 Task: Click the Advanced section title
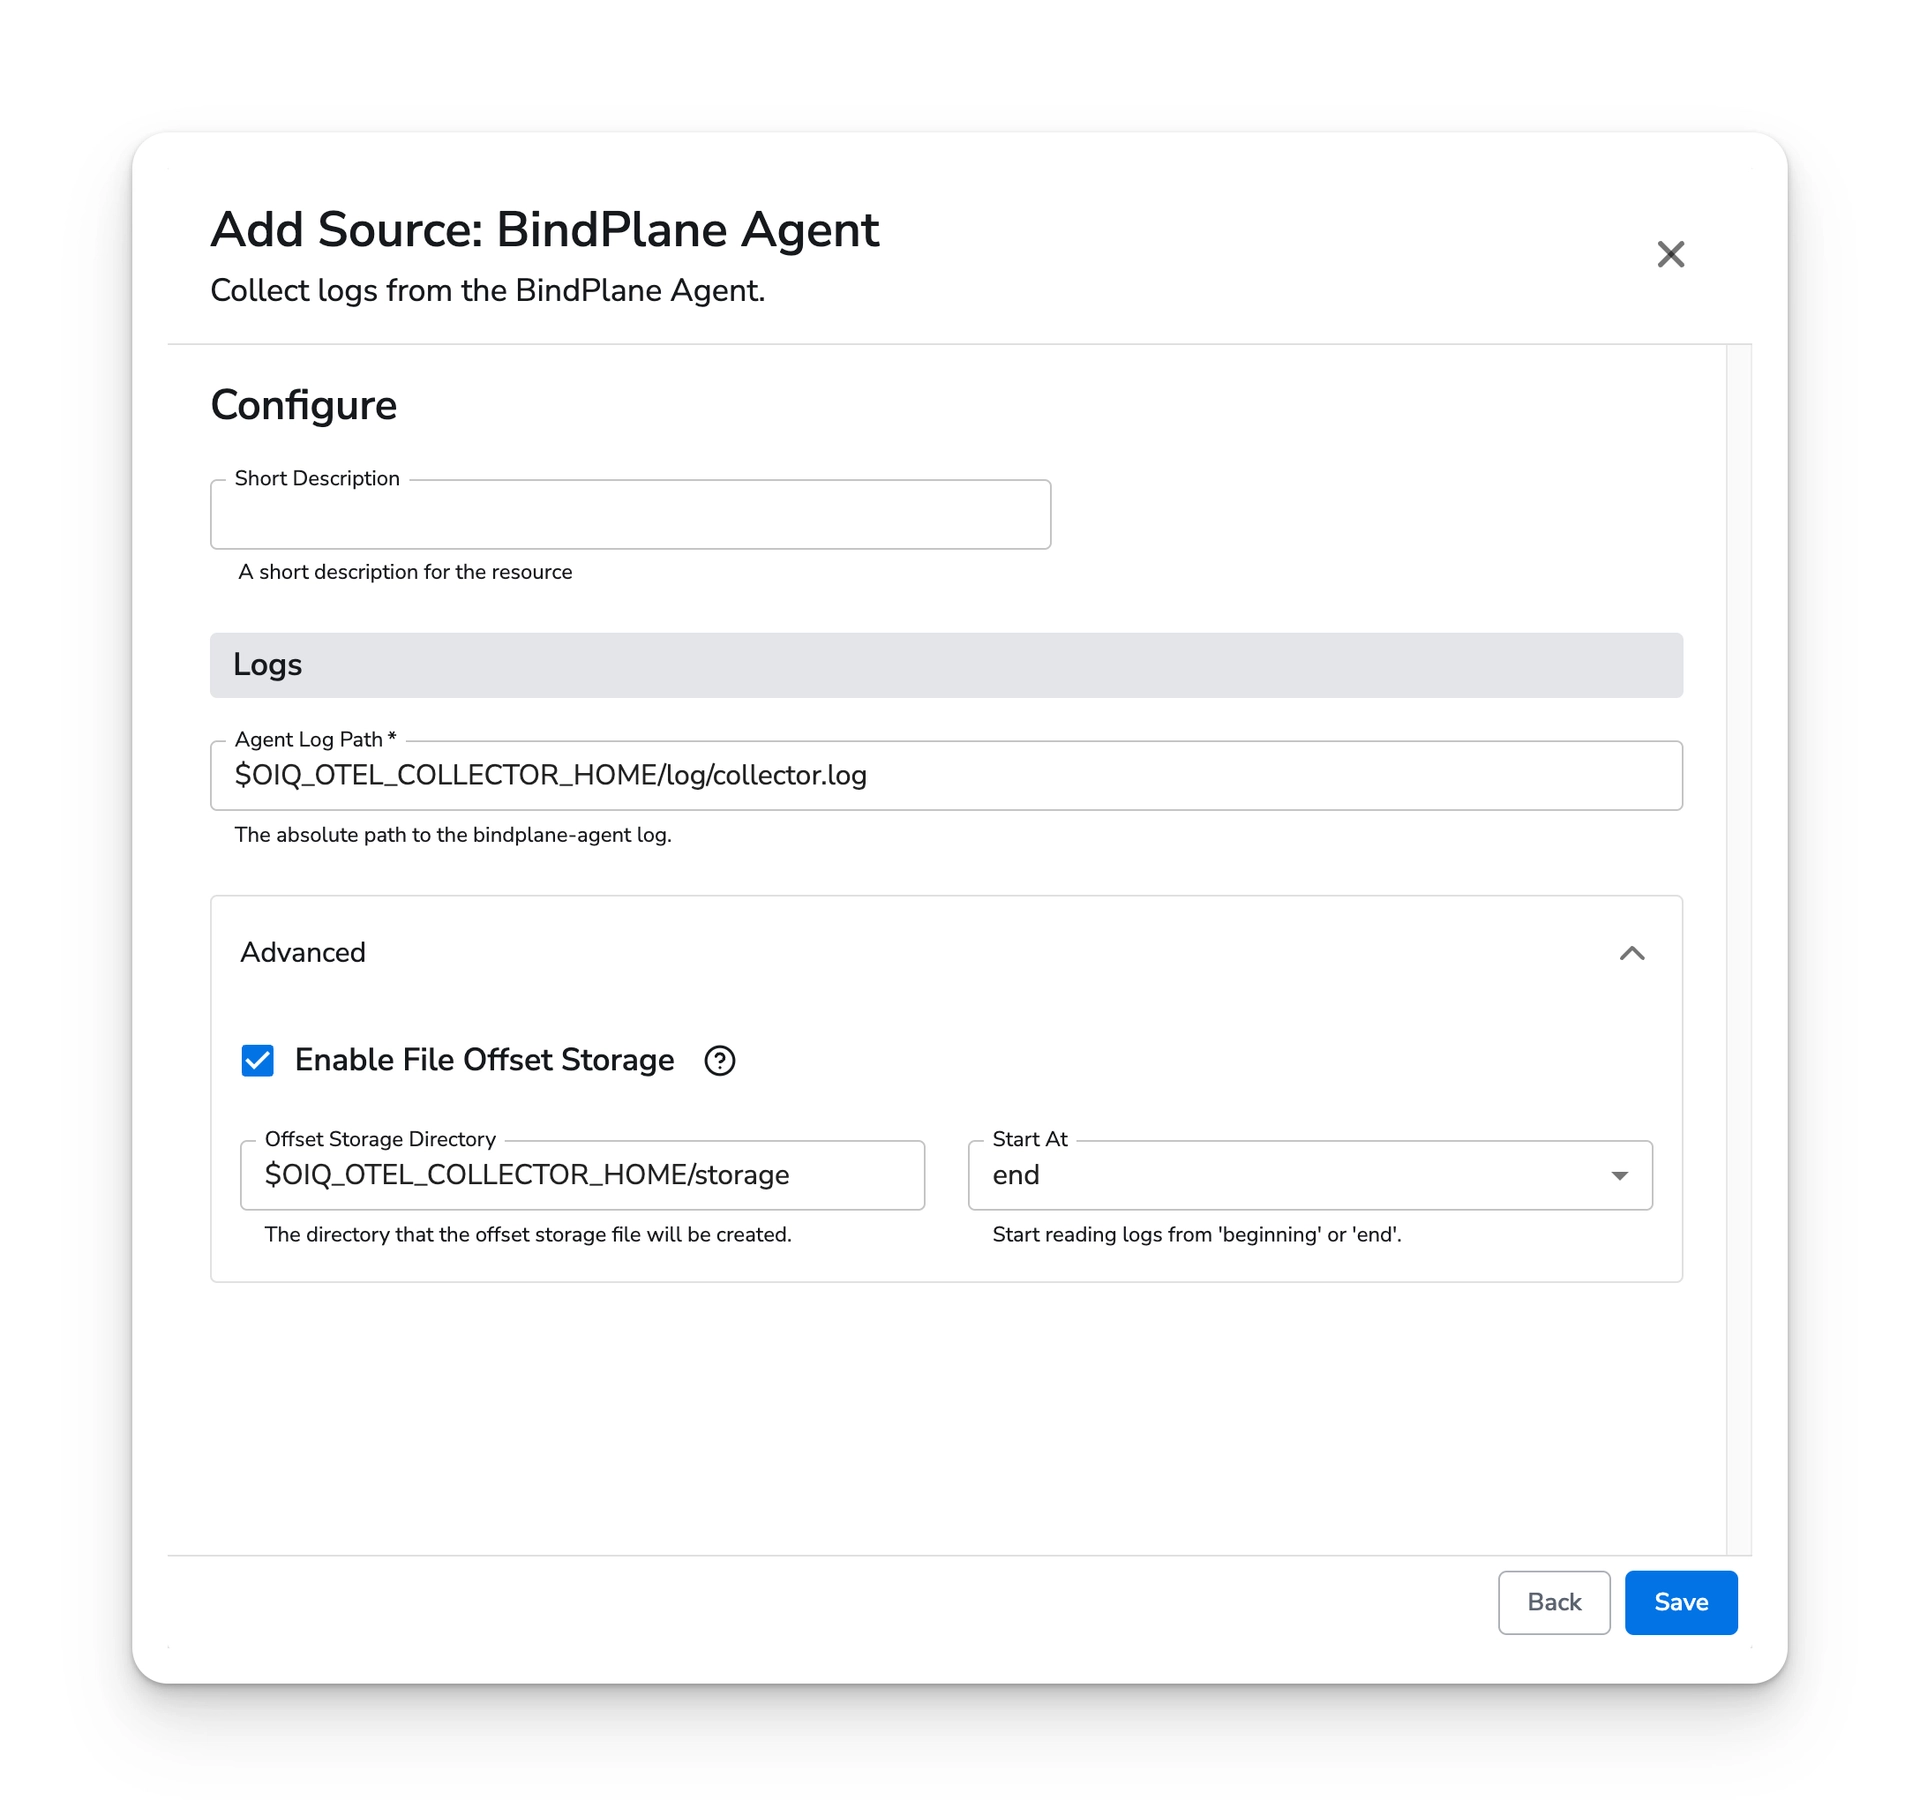pos(303,952)
